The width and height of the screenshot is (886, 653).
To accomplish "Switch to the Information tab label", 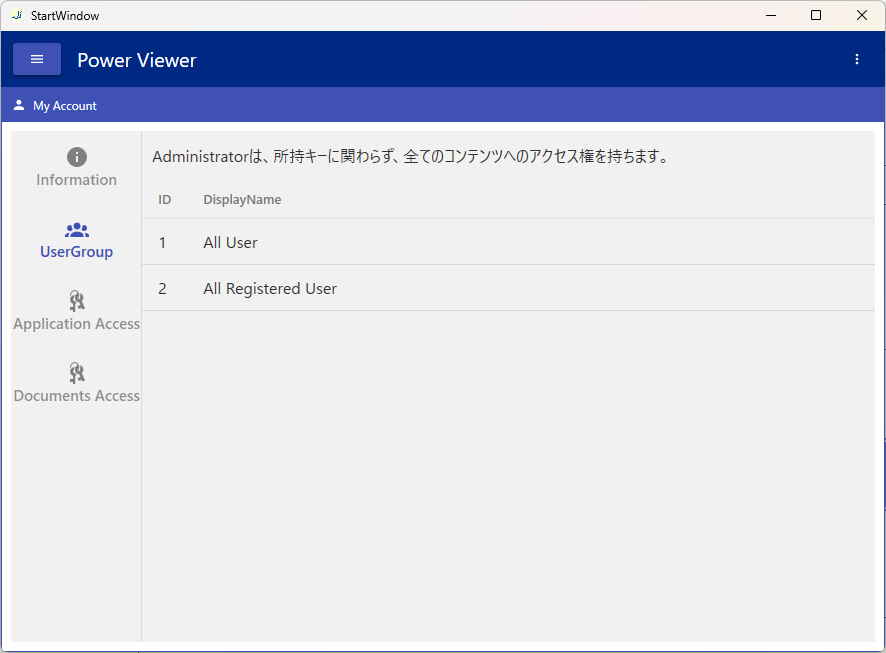I will pyautogui.click(x=77, y=180).
